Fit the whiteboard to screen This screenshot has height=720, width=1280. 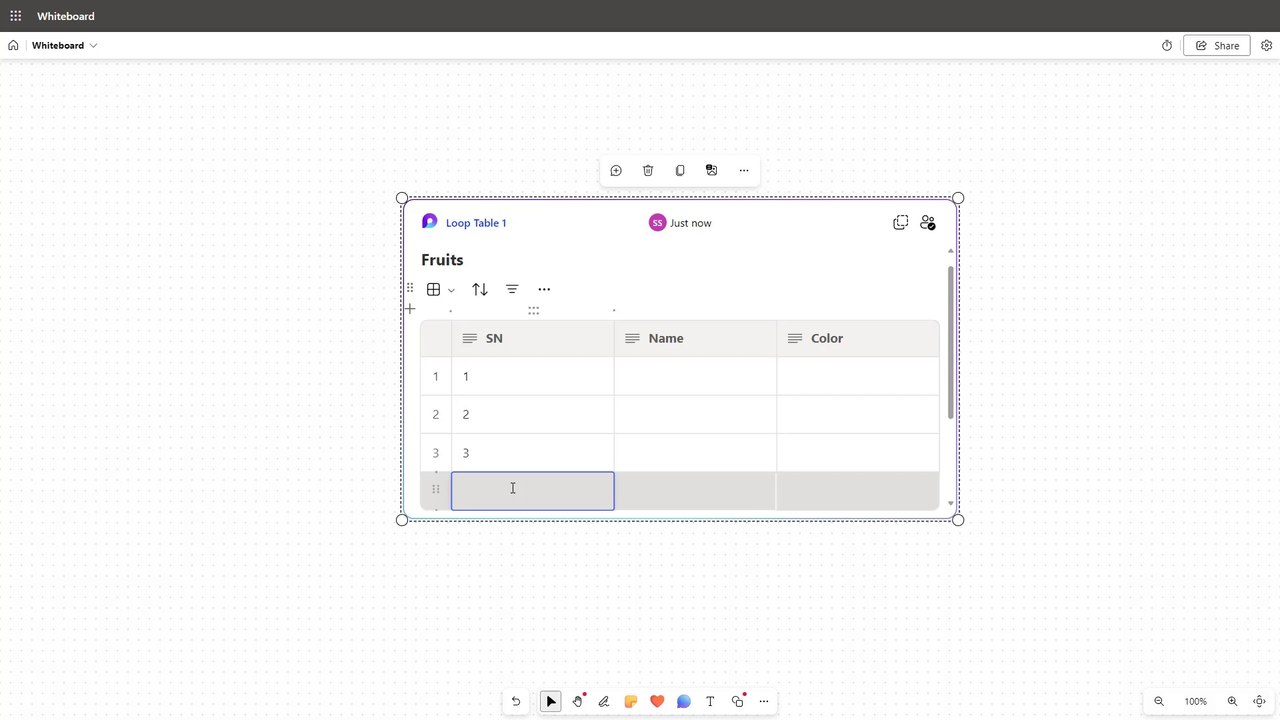[1260, 702]
